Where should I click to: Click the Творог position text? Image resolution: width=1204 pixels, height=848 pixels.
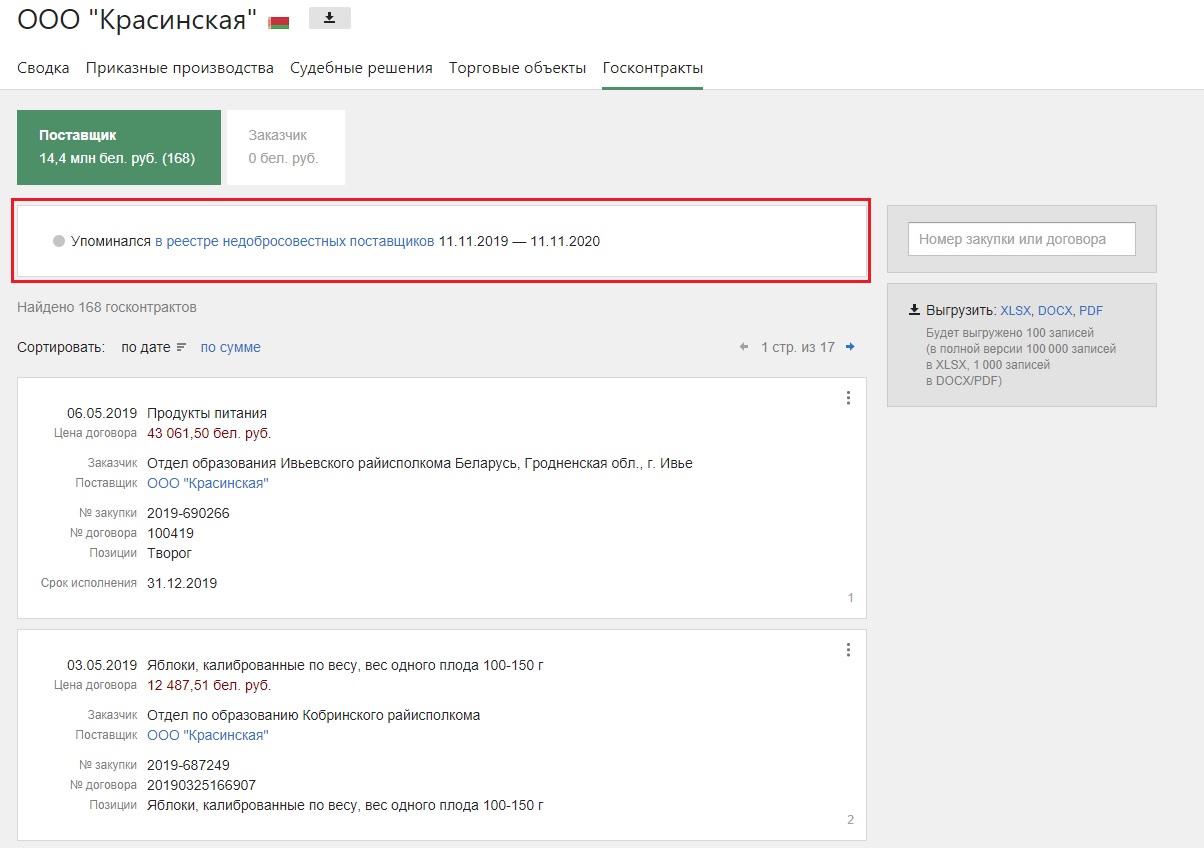click(x=169, y=553)
